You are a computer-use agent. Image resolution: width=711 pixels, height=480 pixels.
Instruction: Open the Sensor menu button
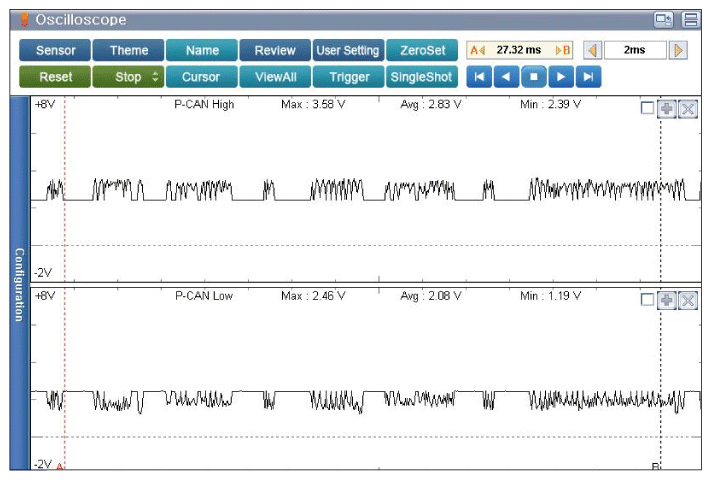(54, 50)
